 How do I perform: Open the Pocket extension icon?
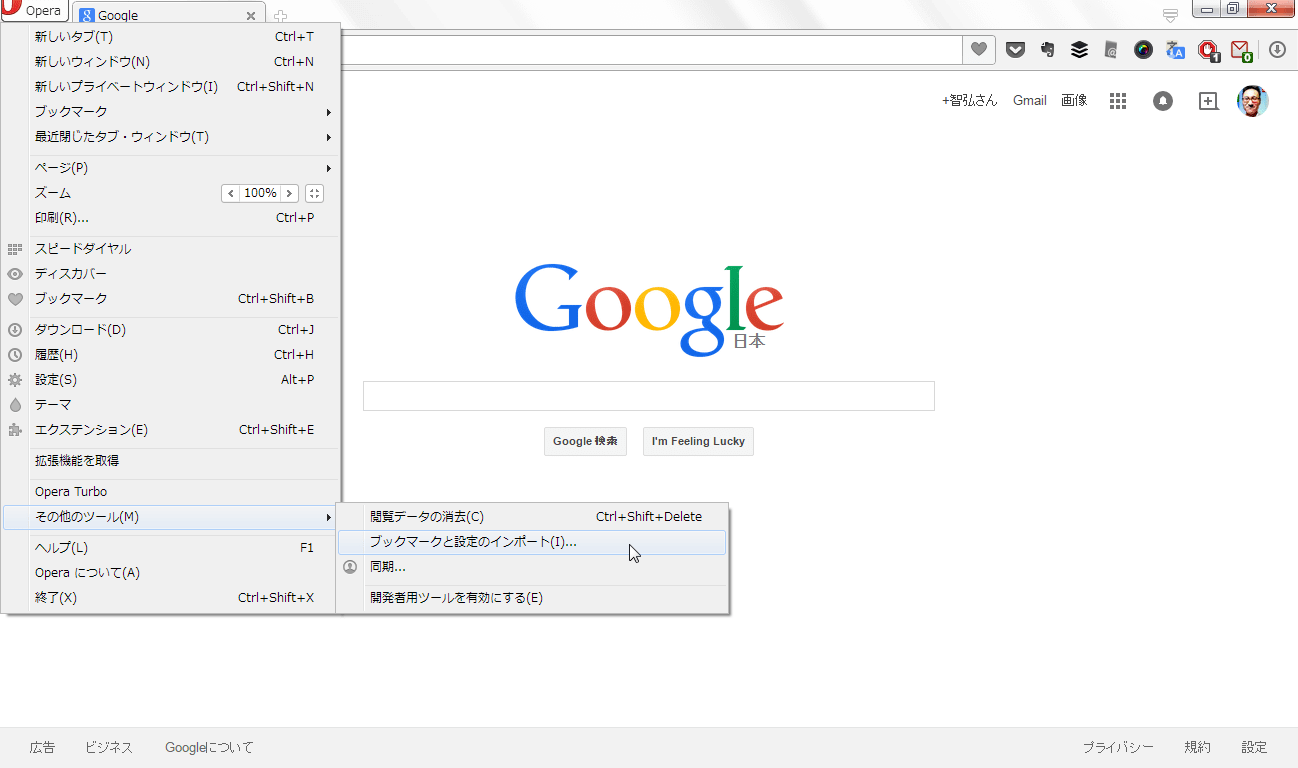coord(1015,49)
